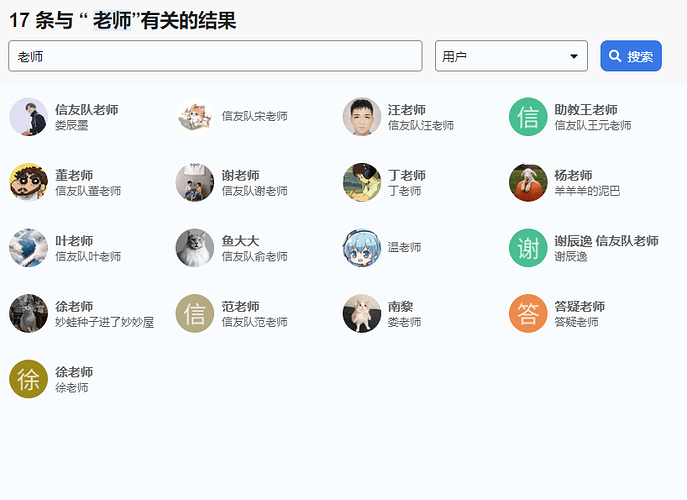Open user name 董老师
Screen dimensions: 687x500
click(74, 175)
